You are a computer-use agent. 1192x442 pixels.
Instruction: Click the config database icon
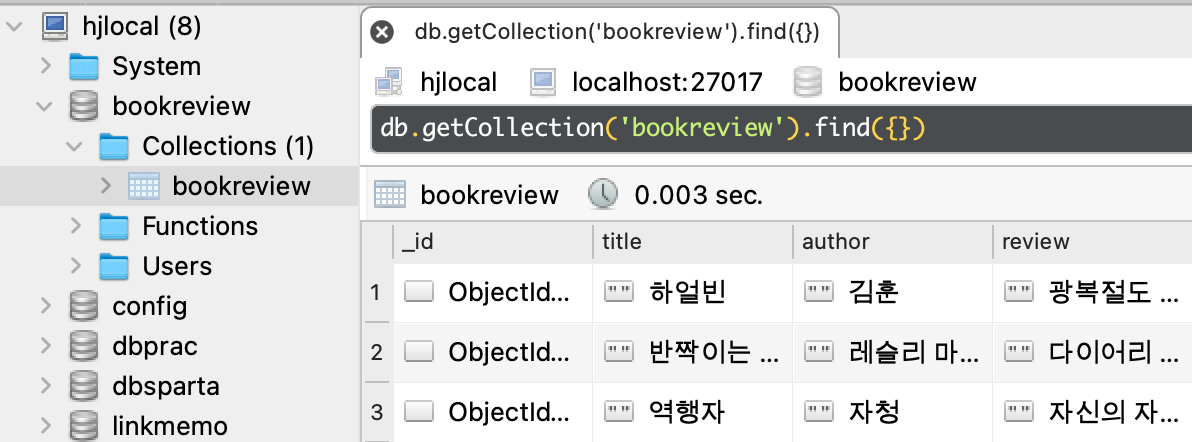[x=84, y=307]
